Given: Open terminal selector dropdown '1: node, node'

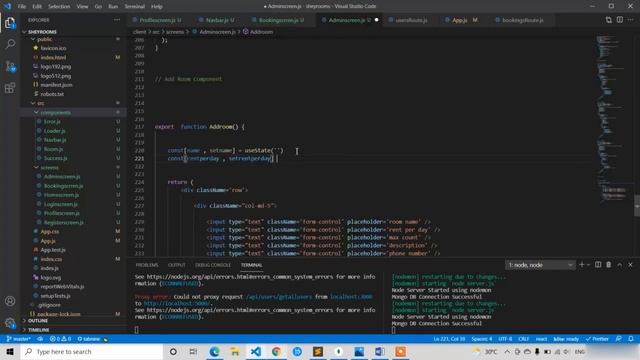Looking at the screenshot, I should pos(540,265).
